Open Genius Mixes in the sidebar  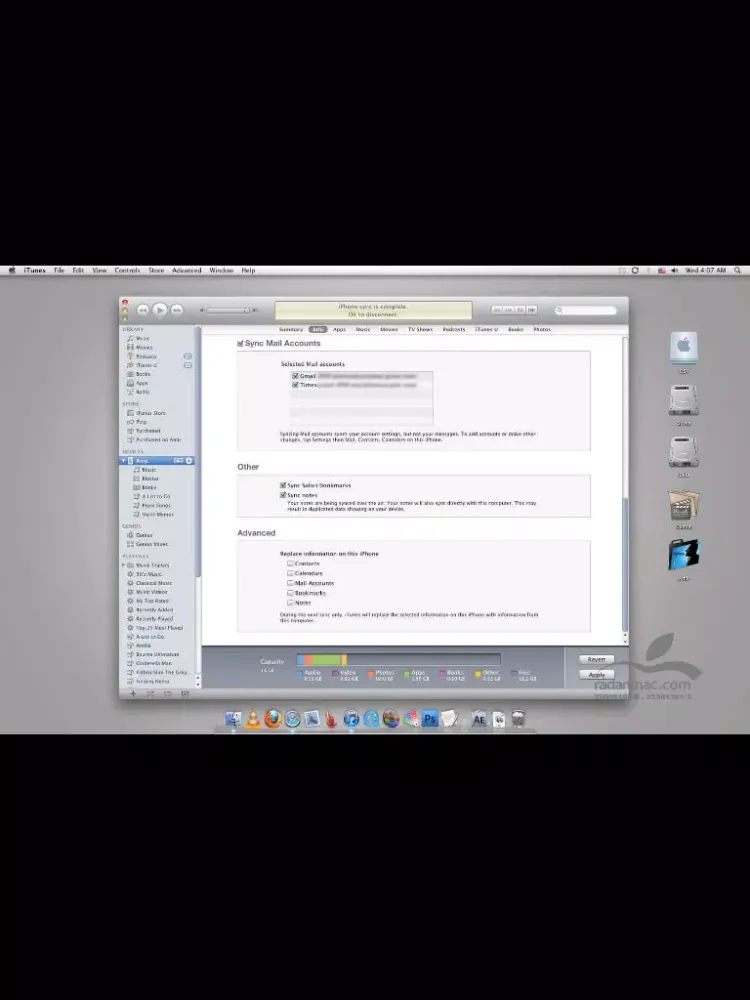tap(147, 544)
